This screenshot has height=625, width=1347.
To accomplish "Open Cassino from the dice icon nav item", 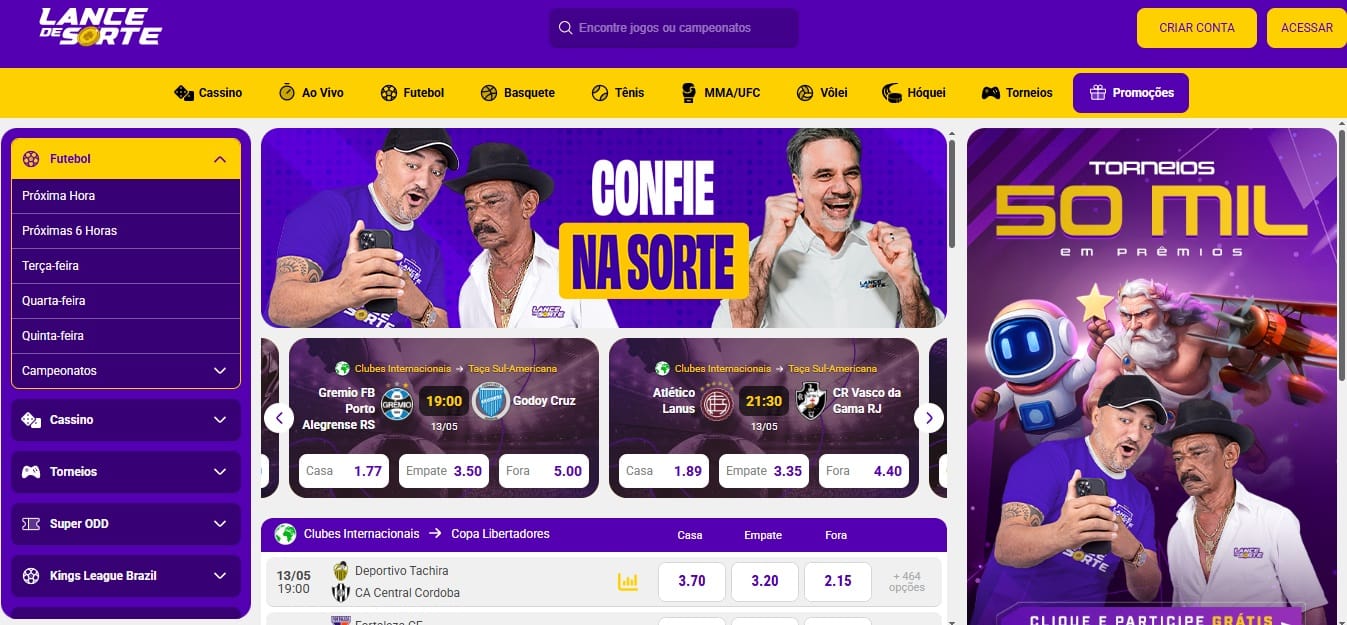I will pos(184,93).
